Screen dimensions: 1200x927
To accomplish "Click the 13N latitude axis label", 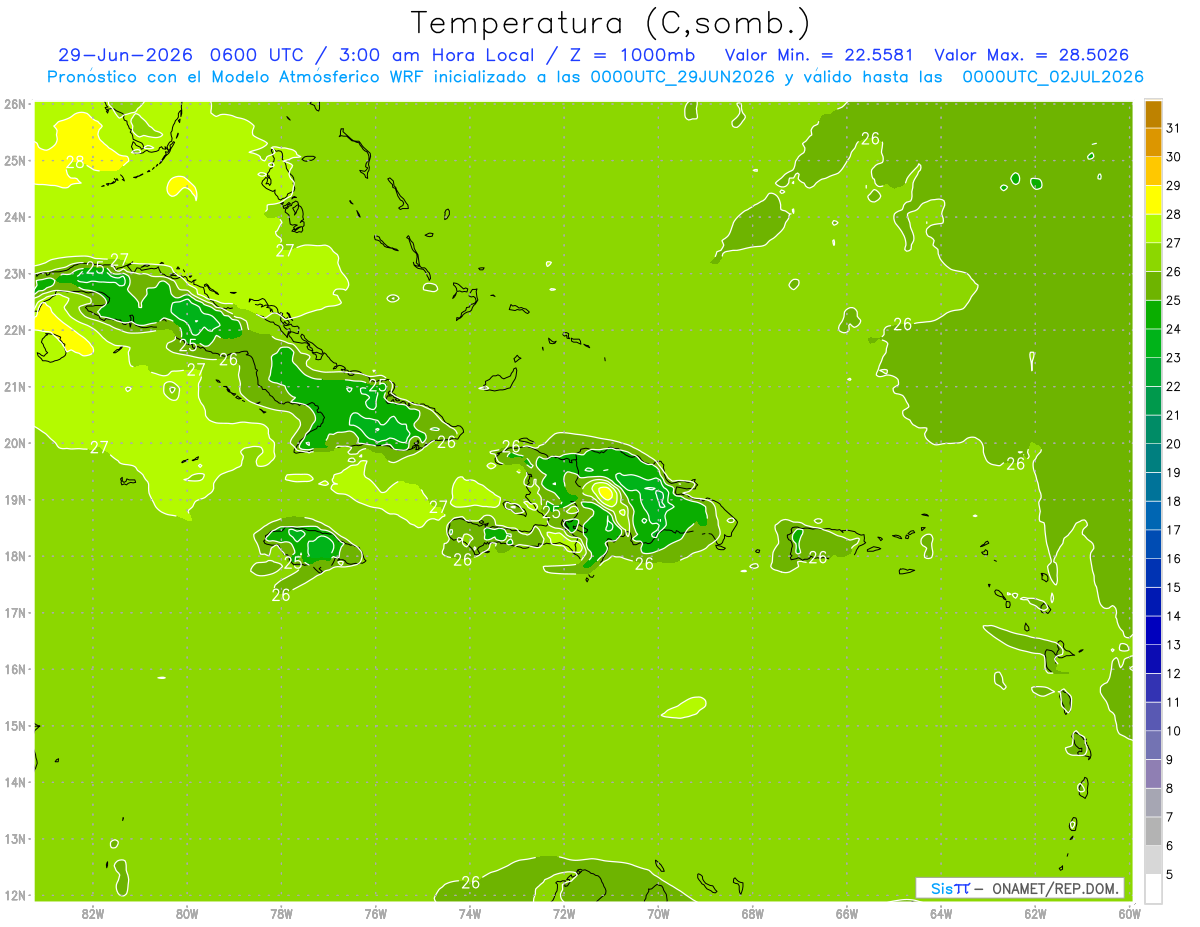I will [x=14, y=838].
